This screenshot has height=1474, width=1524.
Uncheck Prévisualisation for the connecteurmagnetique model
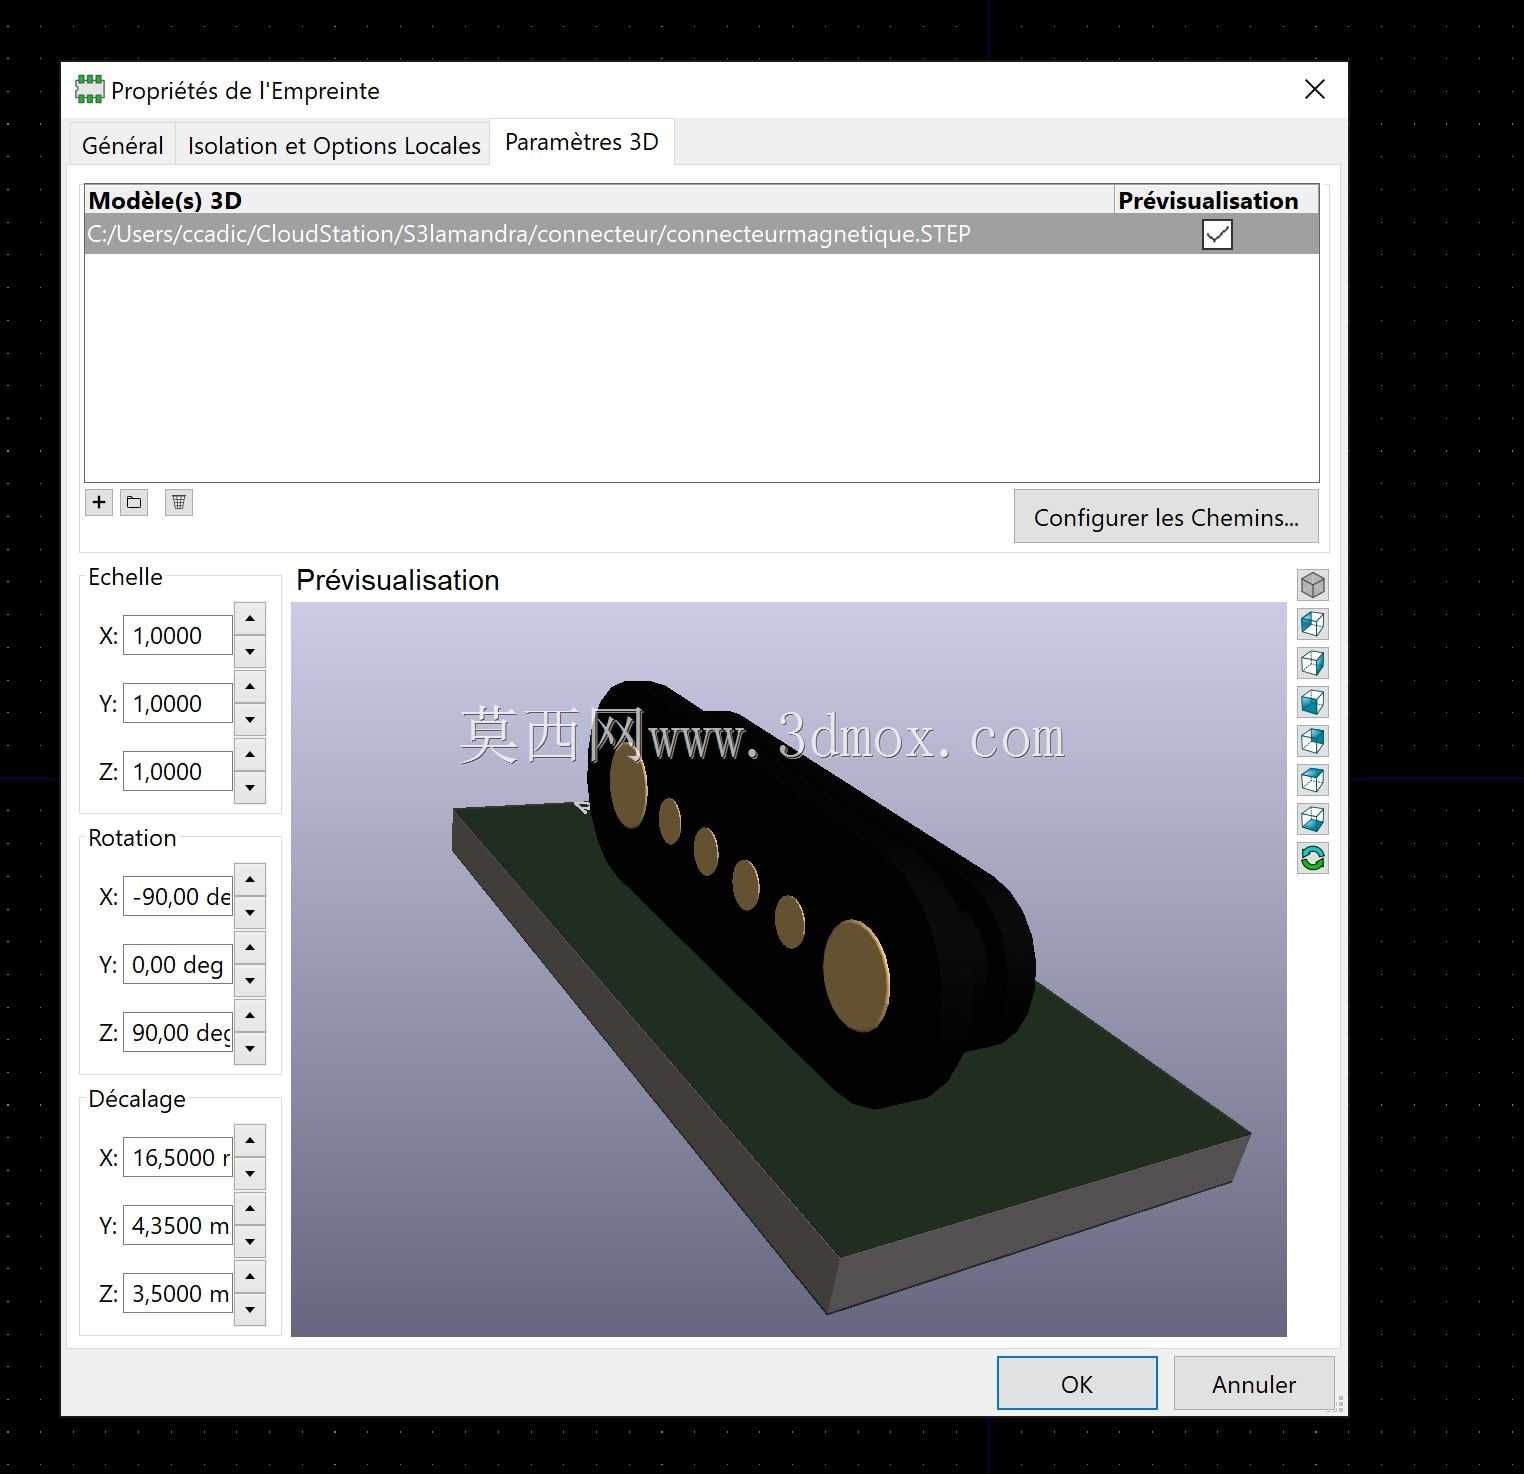[x=1217, y=235]
